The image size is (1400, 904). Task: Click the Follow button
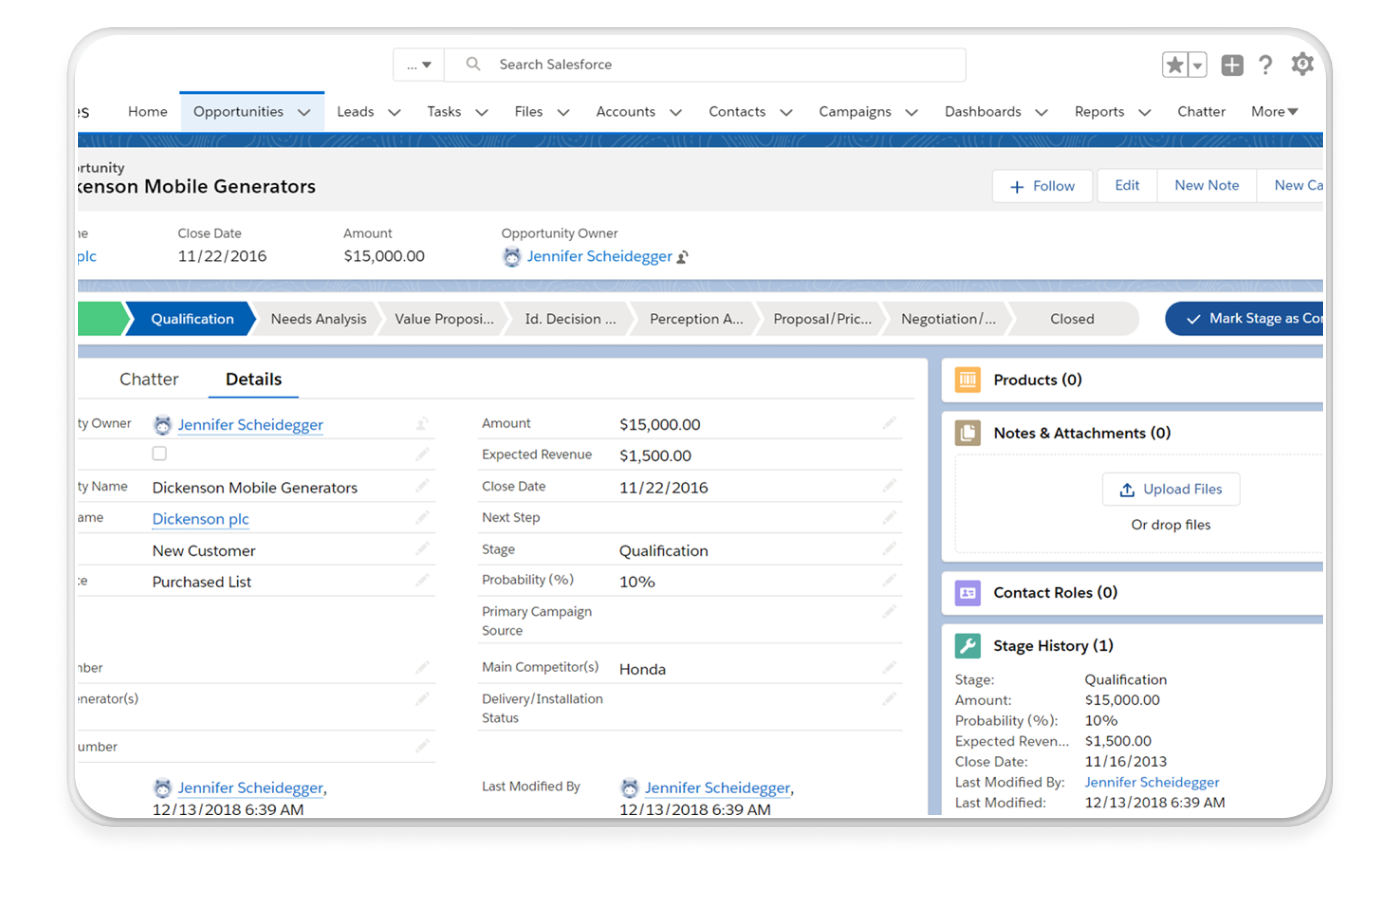[1042, 186]
